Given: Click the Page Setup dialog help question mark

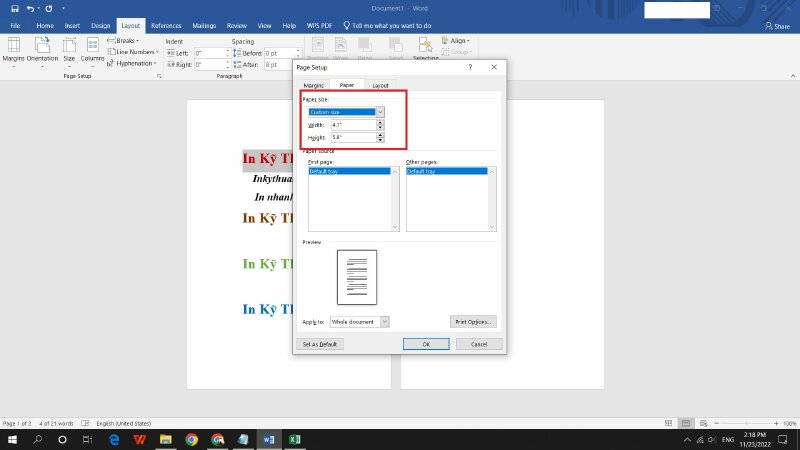Looking at the screenshot, I should click(x=470, y=67).
